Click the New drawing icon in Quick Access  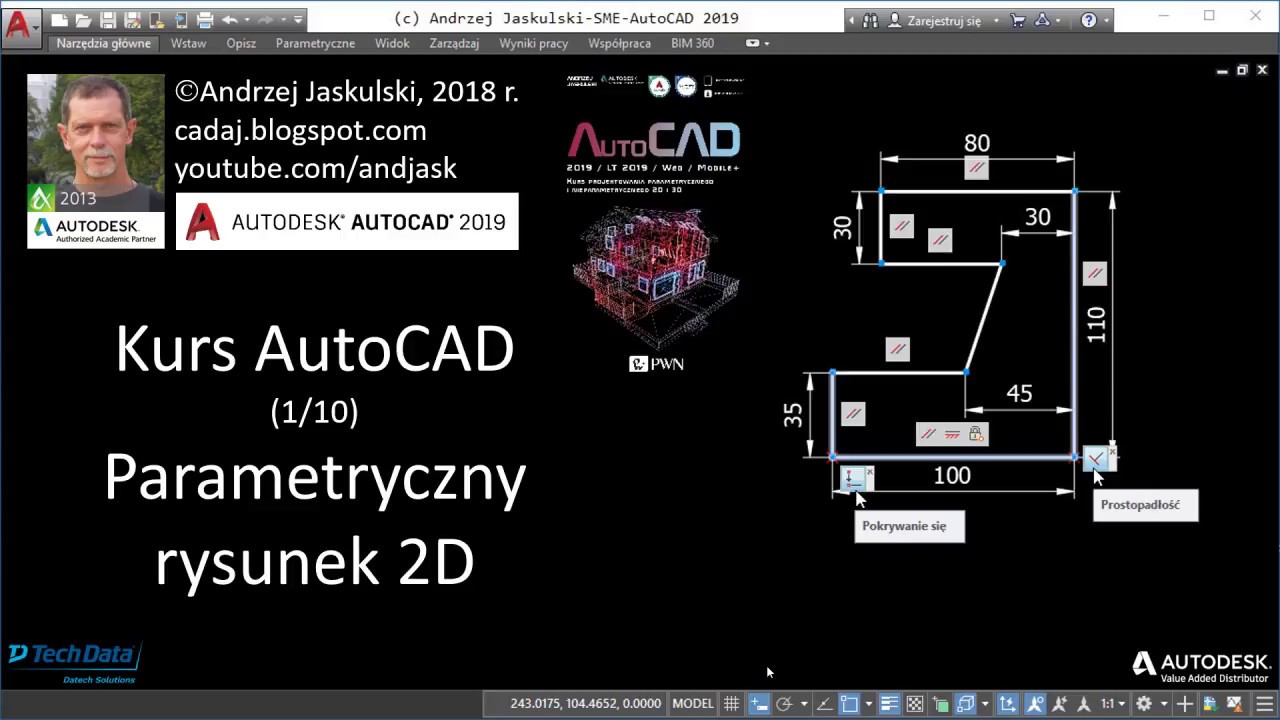pos(60,20)
